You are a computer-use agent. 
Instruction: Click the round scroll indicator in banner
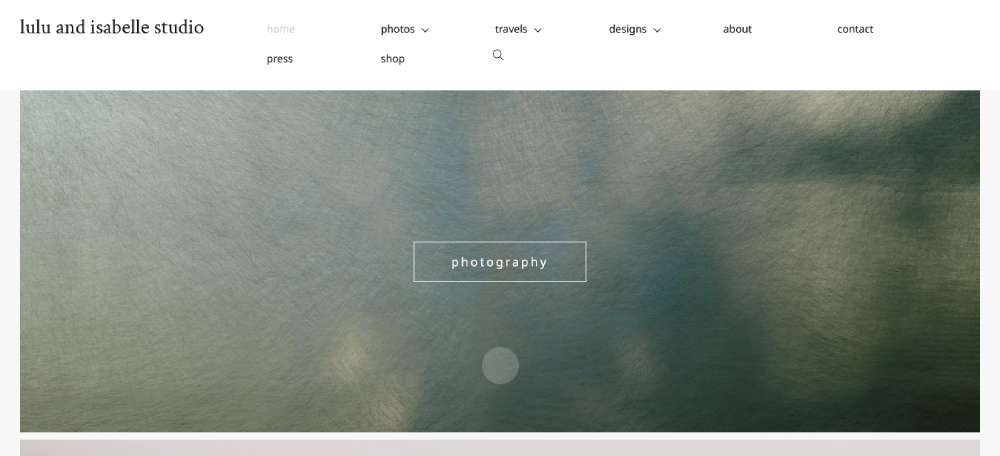(500, 365)
